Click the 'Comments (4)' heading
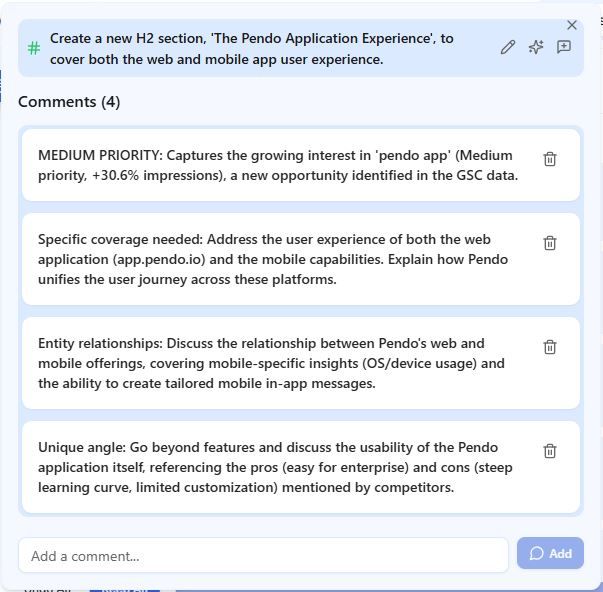The image size is (603, 592). [69, 102]
